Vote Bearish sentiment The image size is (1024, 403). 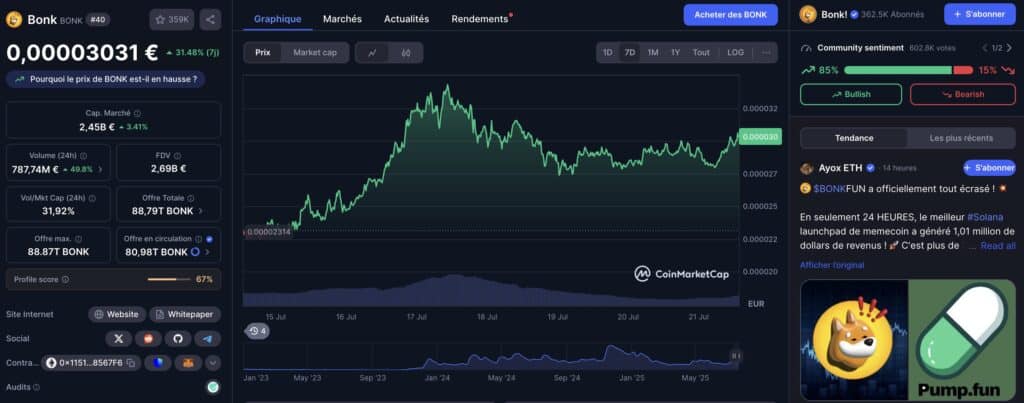963,94
